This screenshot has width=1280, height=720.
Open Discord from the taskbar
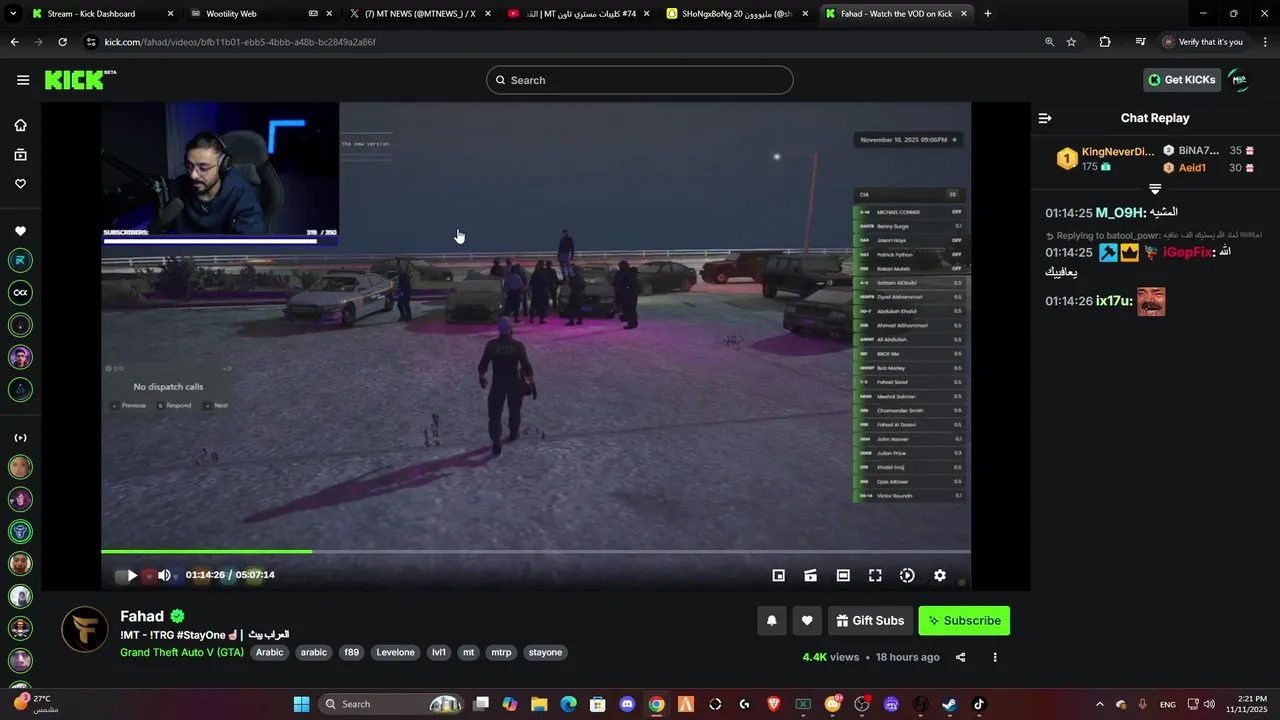pyautogui.click(x=627, y=704)
